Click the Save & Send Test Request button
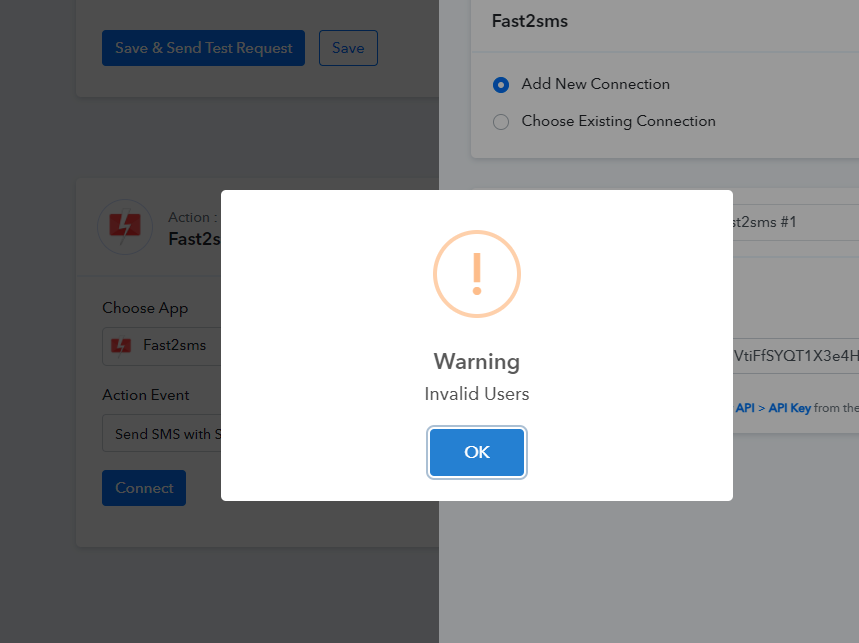 click(203, 48)
